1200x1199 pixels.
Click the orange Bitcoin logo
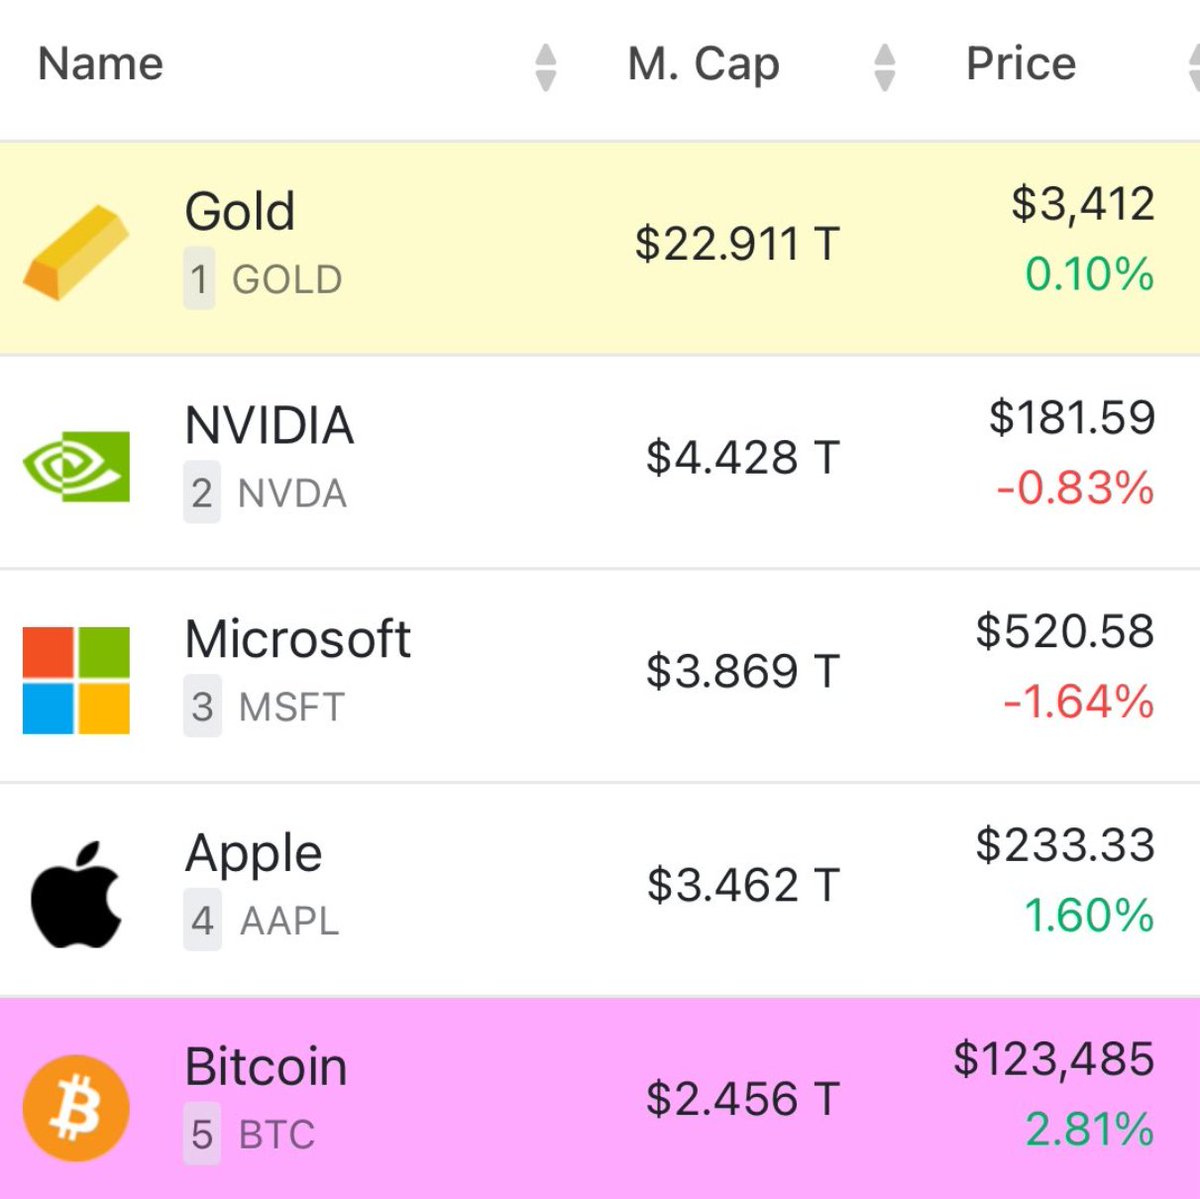point(76,1108)
